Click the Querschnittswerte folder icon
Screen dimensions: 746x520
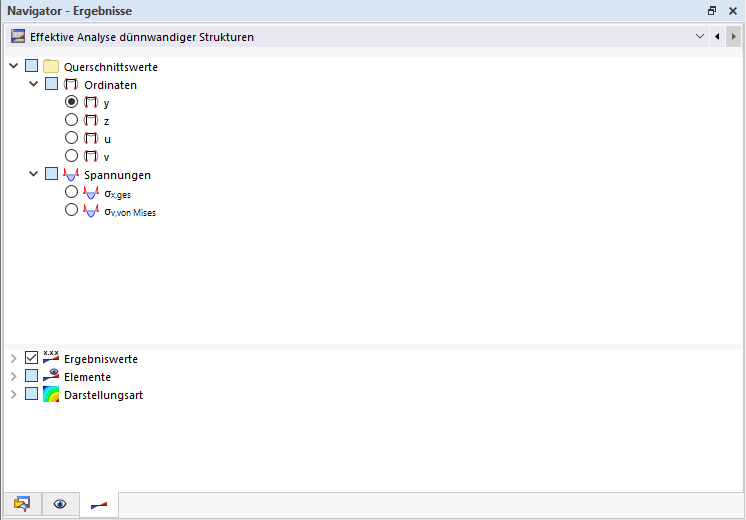tap(51, 66)
